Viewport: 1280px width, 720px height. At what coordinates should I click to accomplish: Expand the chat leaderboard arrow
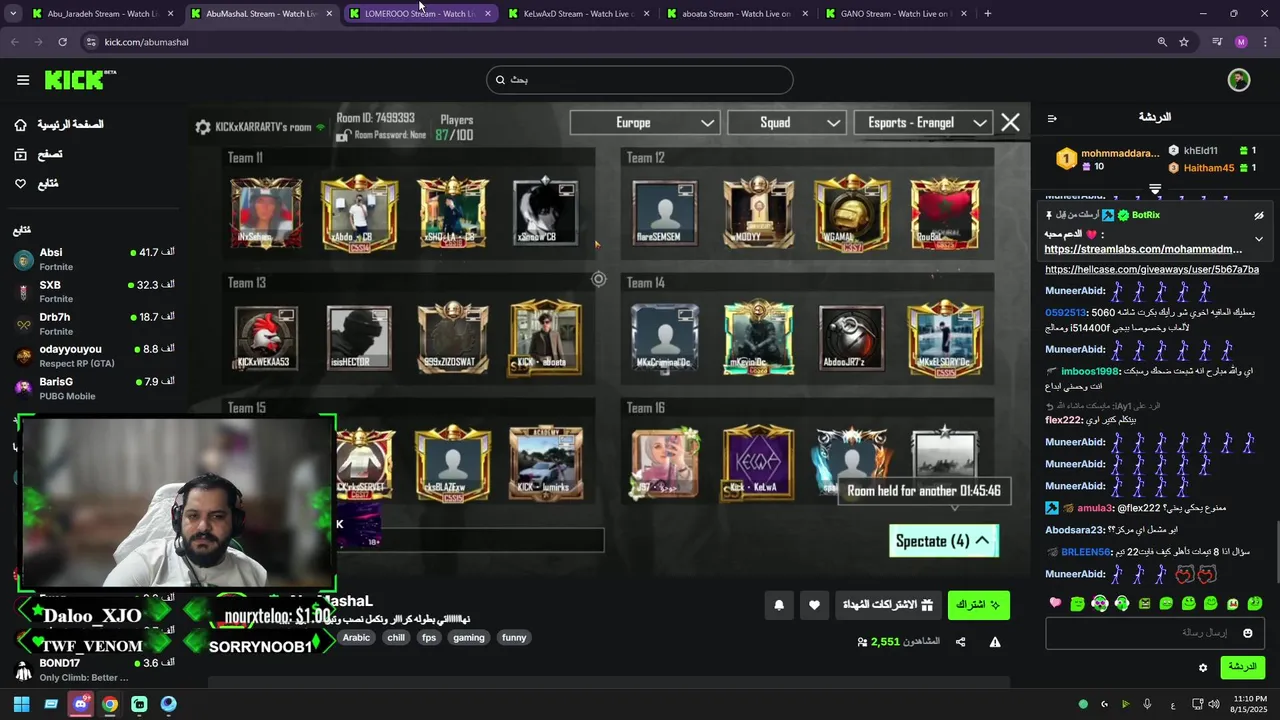coord(1155,188)
